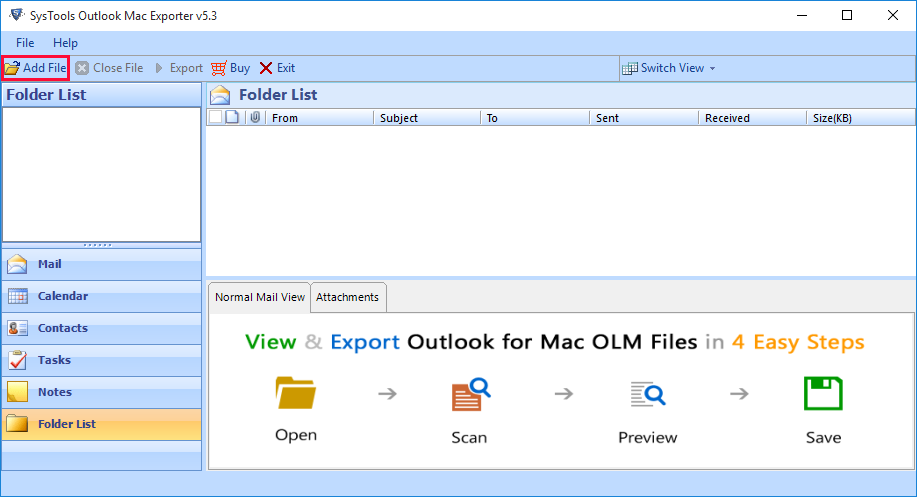Click the envelope icon beside Folder List heading
Image resolution: width=917 pixels, height=497 pixels.
pos(220,95)
